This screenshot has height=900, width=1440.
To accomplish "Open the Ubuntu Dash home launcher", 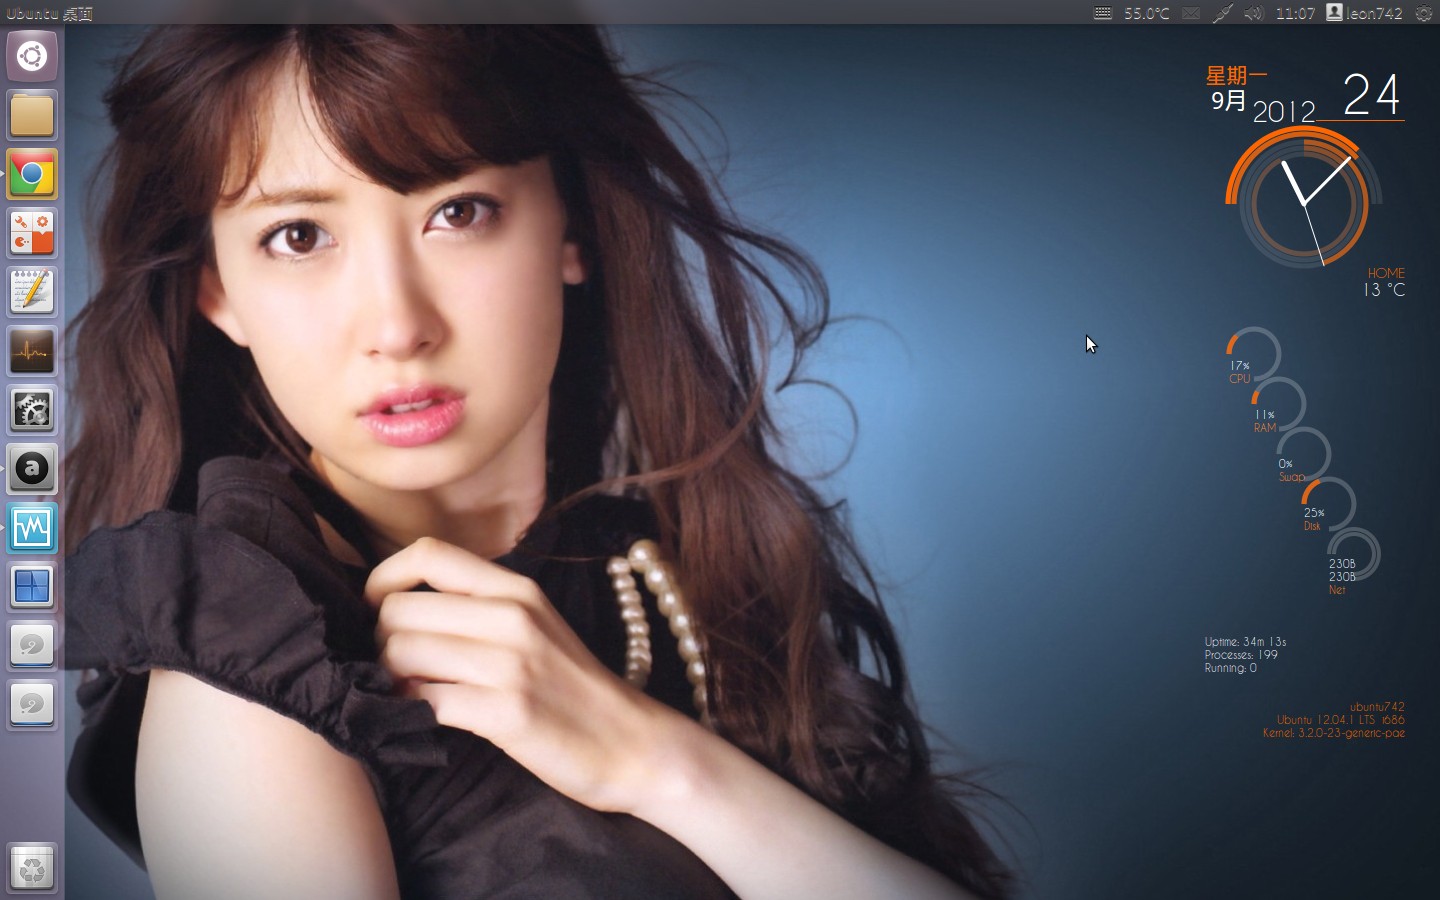I will (32, 56).
